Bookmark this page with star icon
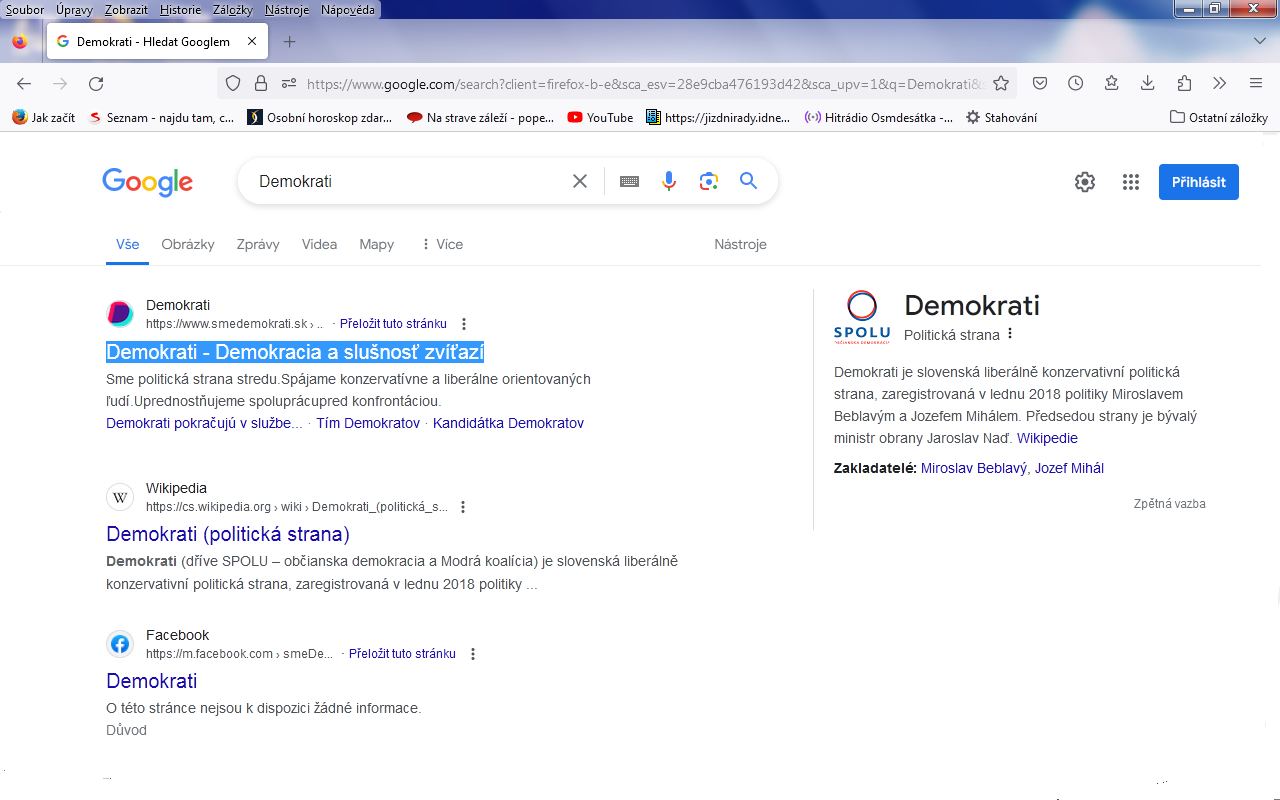The image size is (1280, 800). (1000, 84)
